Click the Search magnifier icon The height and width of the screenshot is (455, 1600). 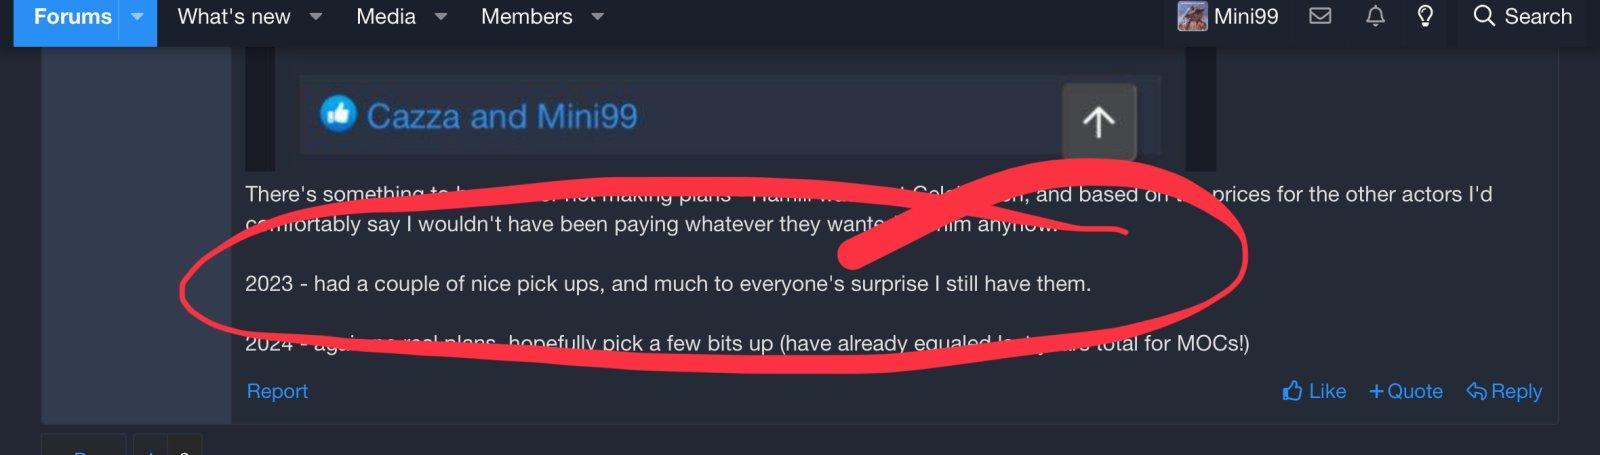click(x=1484, y=16)
